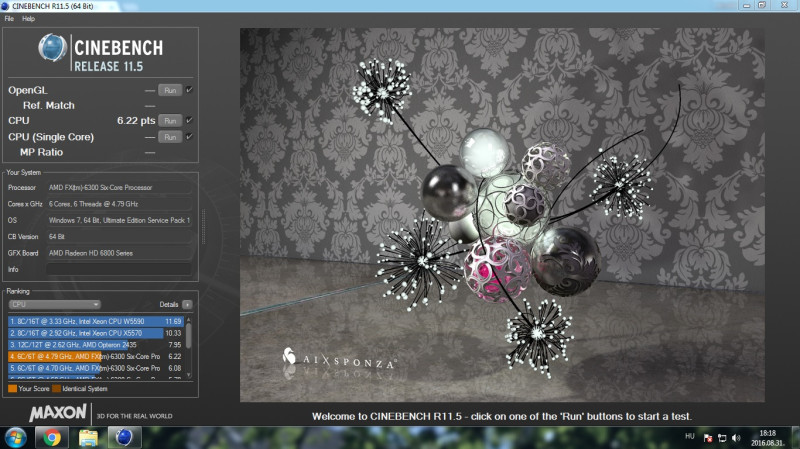Click the MAXON logo
This screenshot has height=449, width=800.
tap(58, 413)
